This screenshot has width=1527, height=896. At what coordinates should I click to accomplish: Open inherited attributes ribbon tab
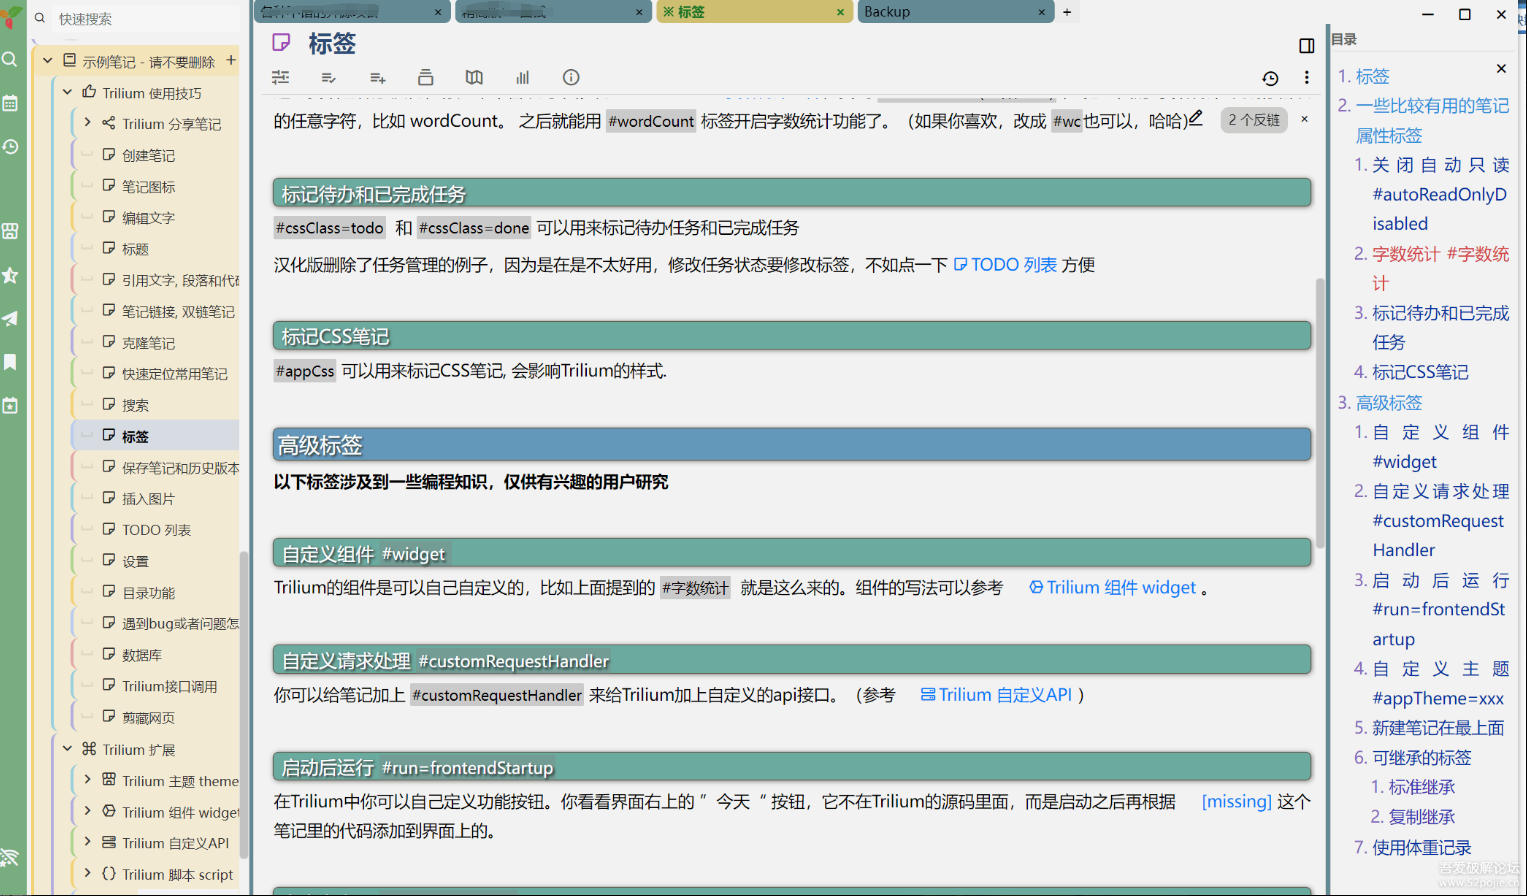pos(377,77)
